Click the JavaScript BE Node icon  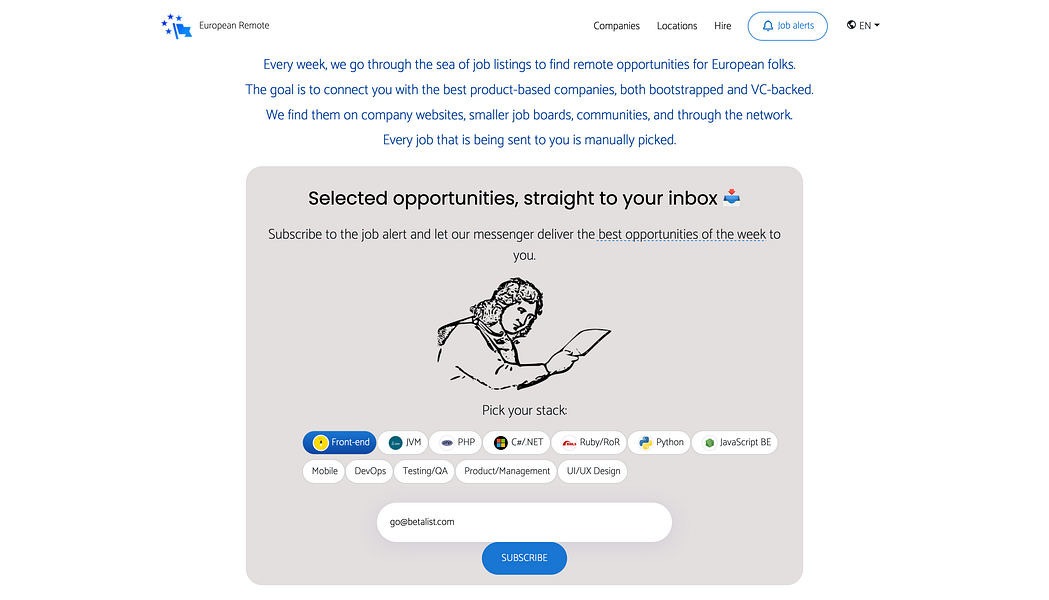click(x=709, y=443)
